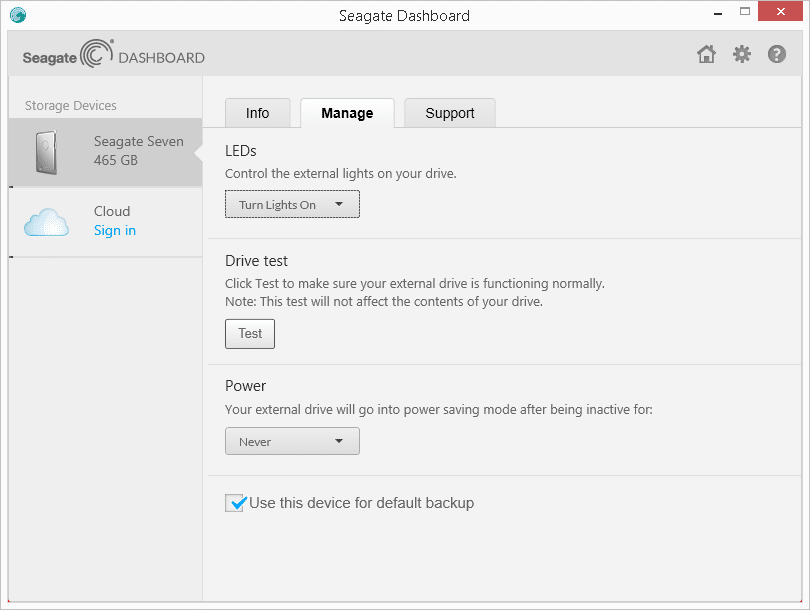Open help with question mark icon
This screenshot has width=810, height=610.
click(776, 54)
